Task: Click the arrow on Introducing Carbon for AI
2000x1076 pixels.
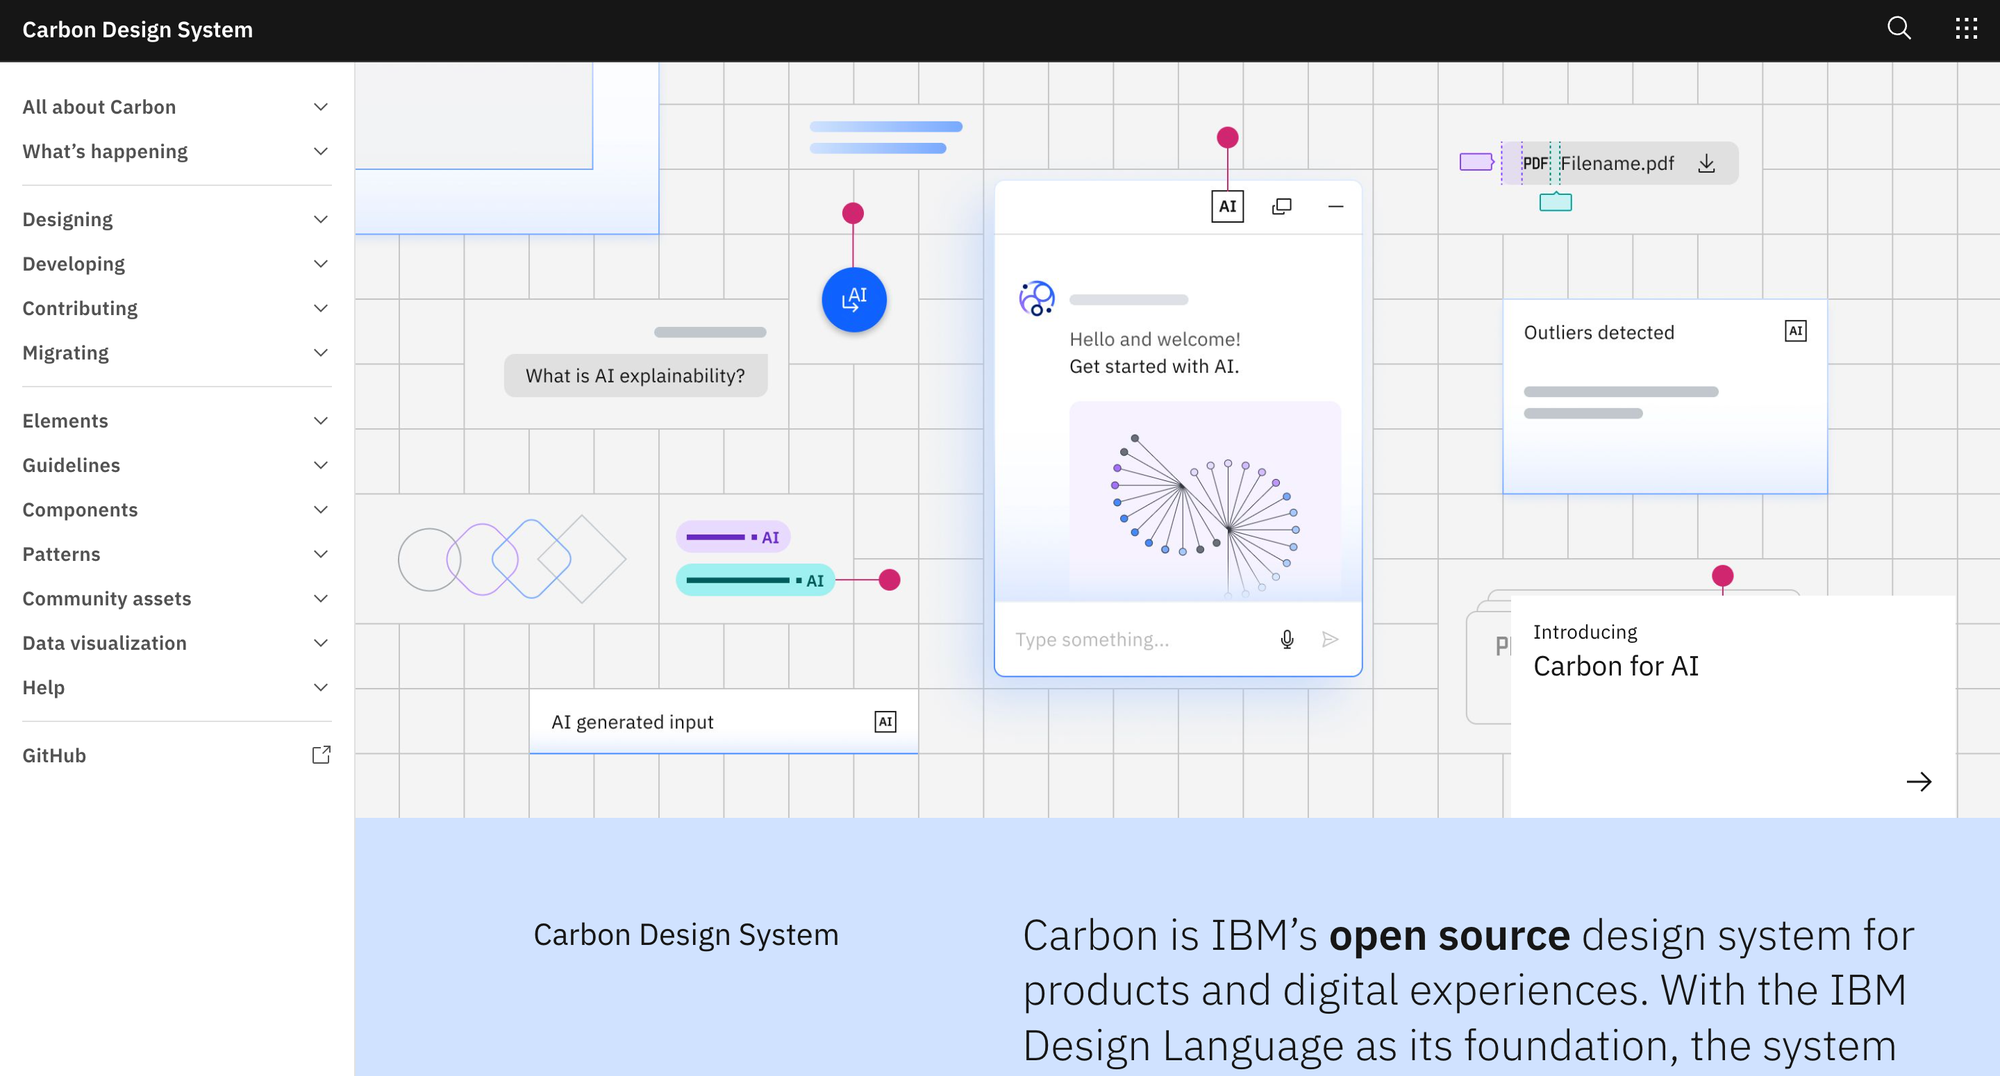Action: coord(1918,782)
